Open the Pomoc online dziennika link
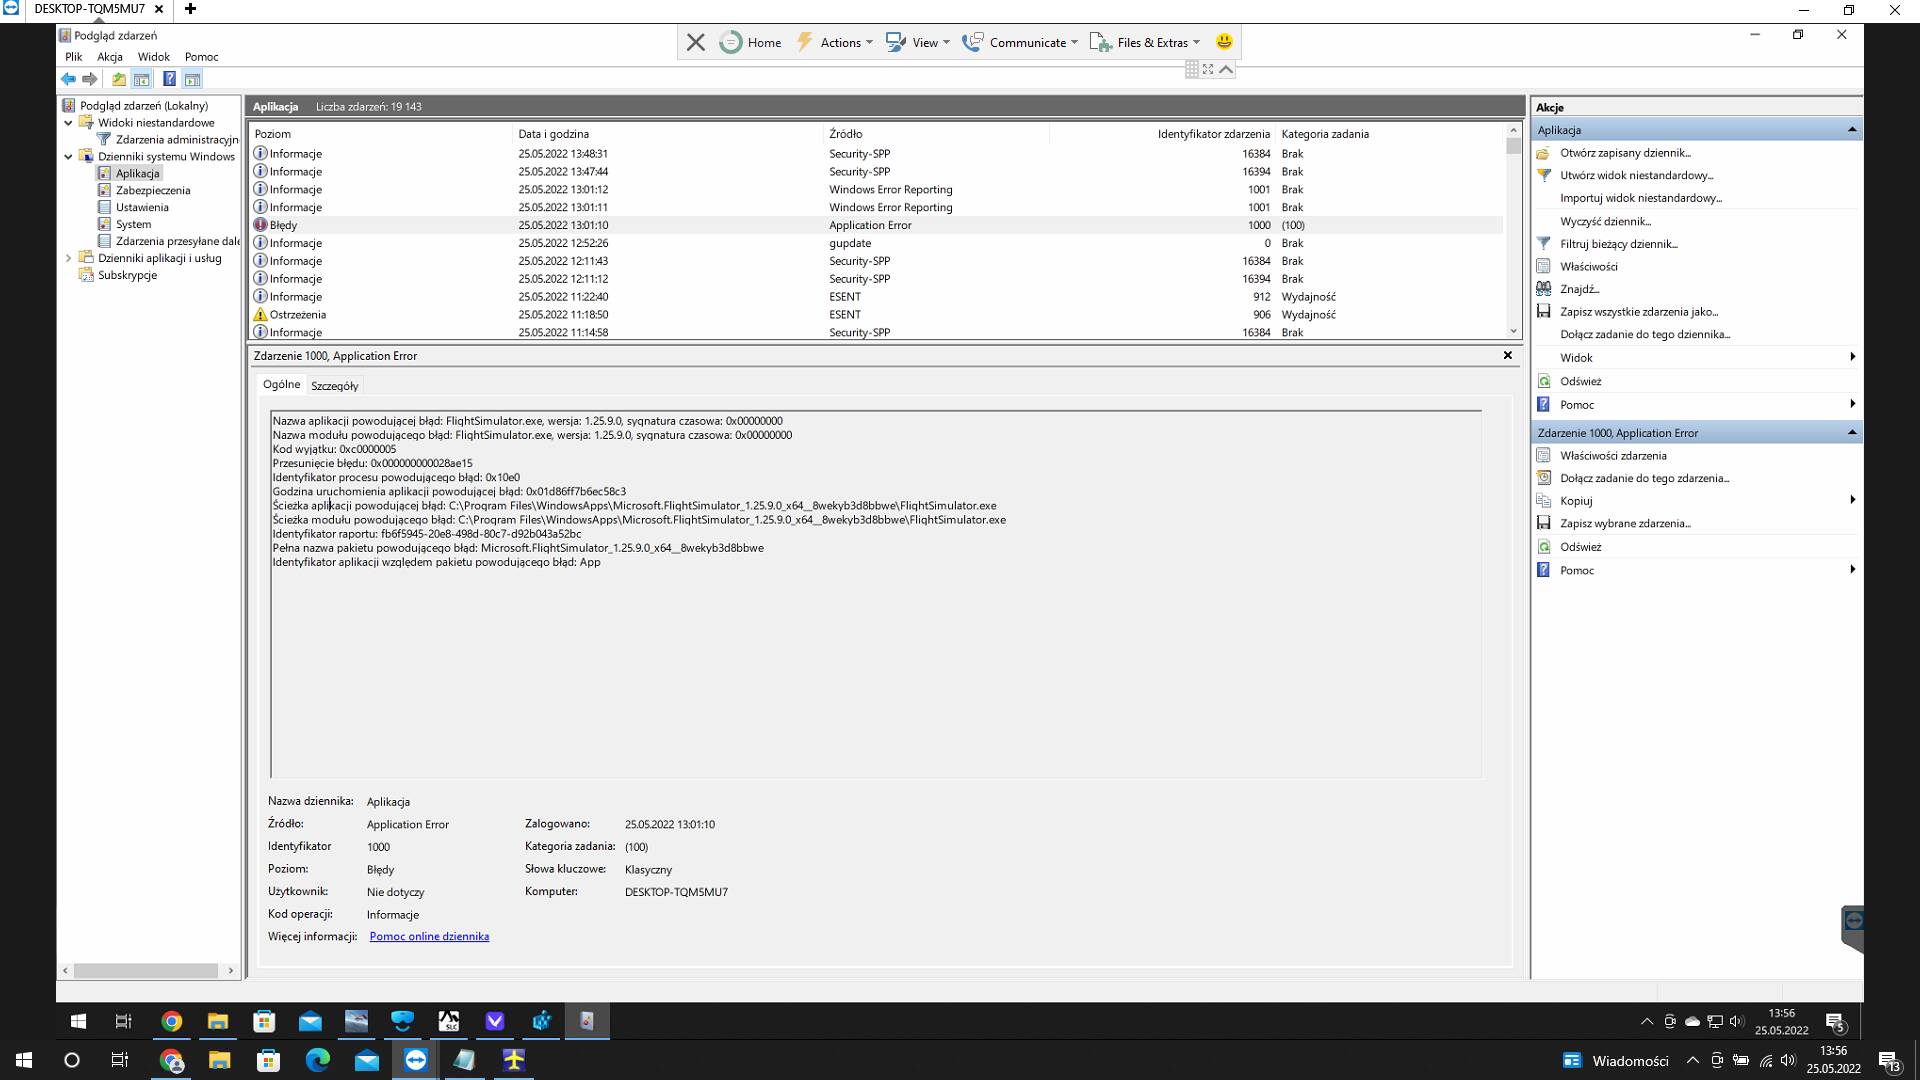The width and height of the screenshot is (1920, 1080). point(429,936)
